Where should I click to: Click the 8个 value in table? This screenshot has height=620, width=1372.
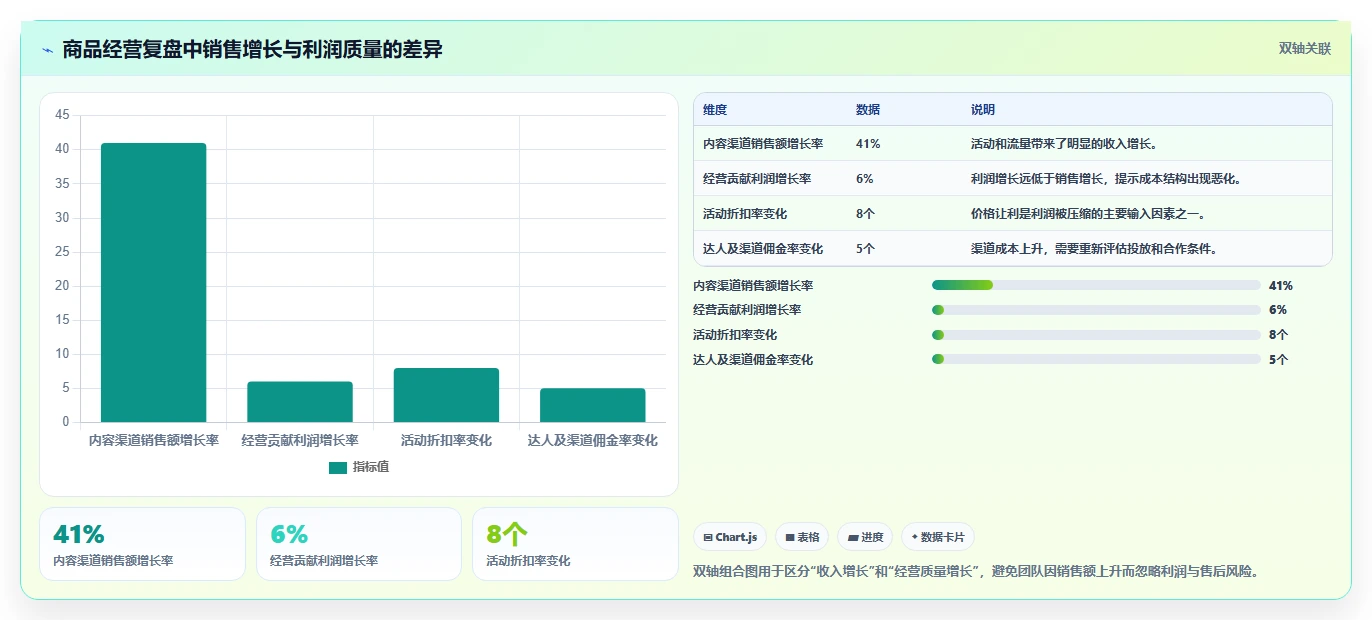pos(866,214)
